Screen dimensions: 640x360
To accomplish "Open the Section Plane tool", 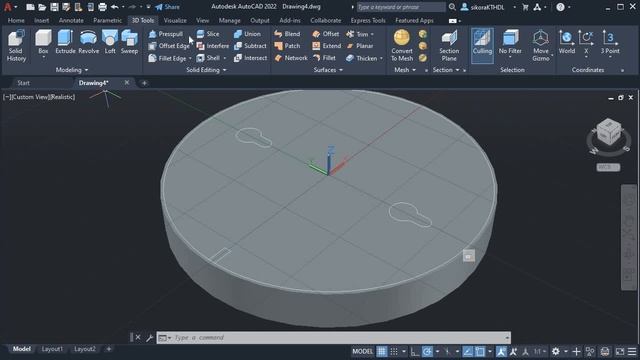I will tap(449, 46).
